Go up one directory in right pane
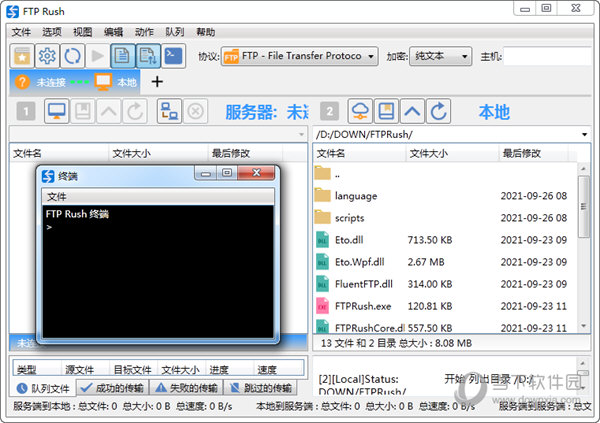Image resolution: width=600 pixels, height=423 pixels. tap(412, 111)
